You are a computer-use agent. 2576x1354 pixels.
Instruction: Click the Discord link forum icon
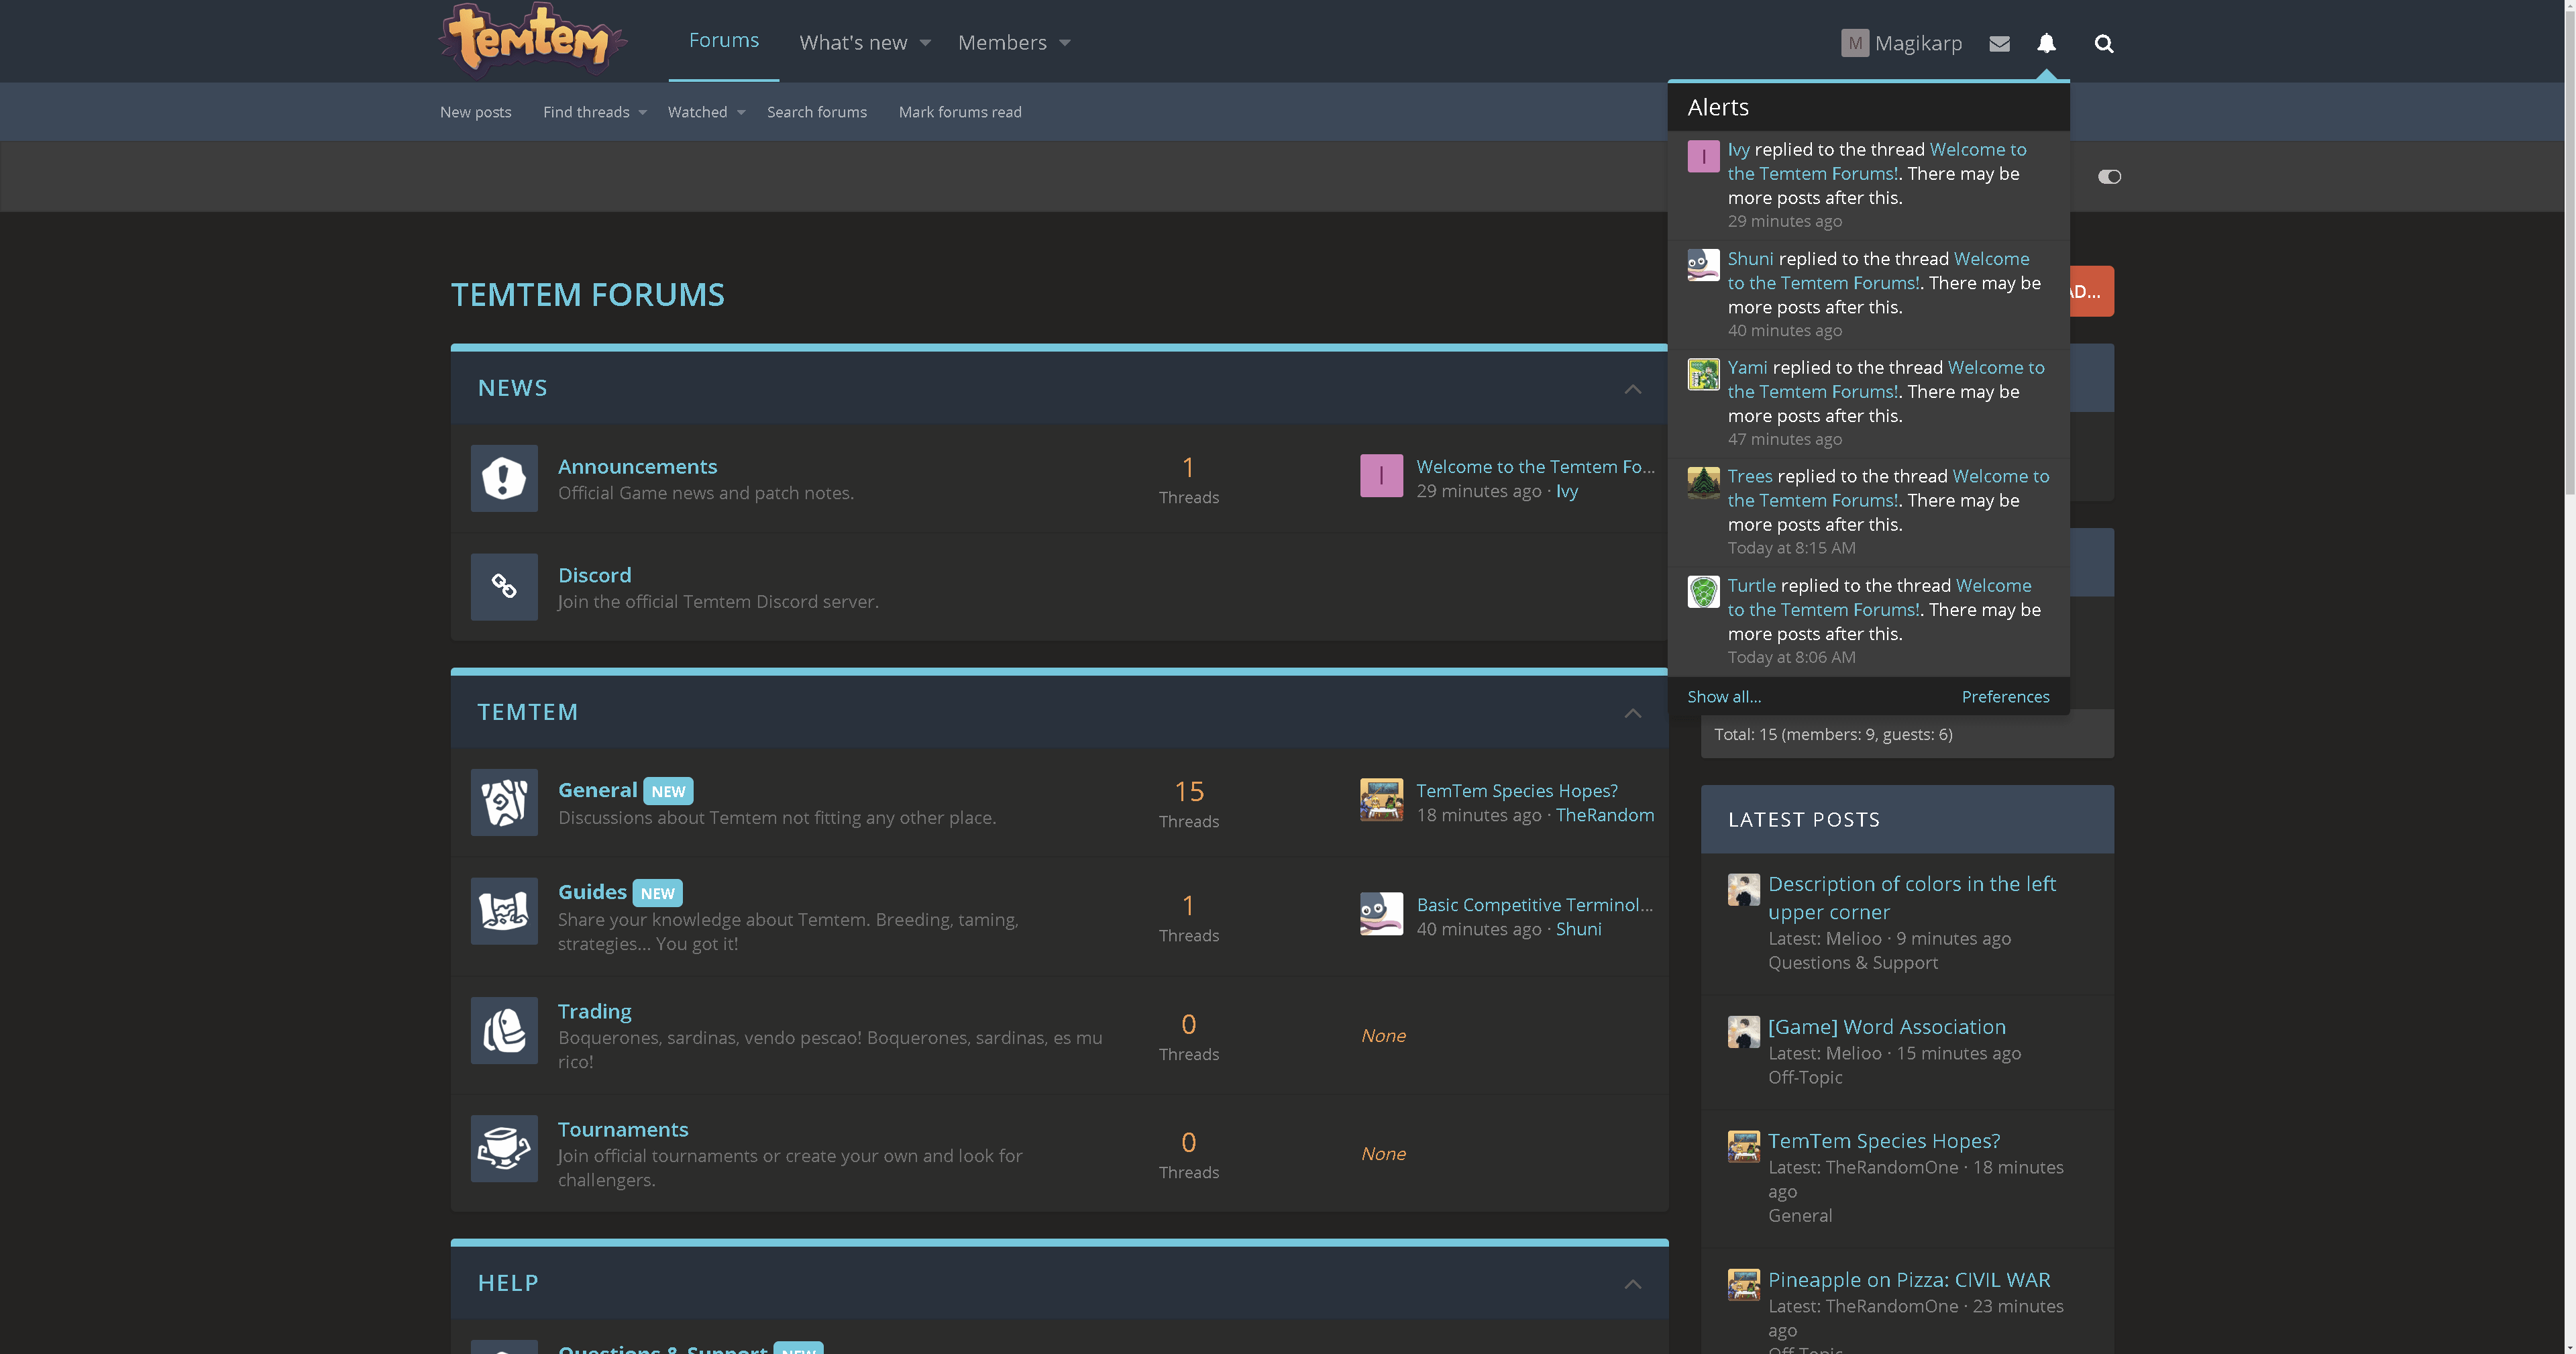tap(504, 587)
